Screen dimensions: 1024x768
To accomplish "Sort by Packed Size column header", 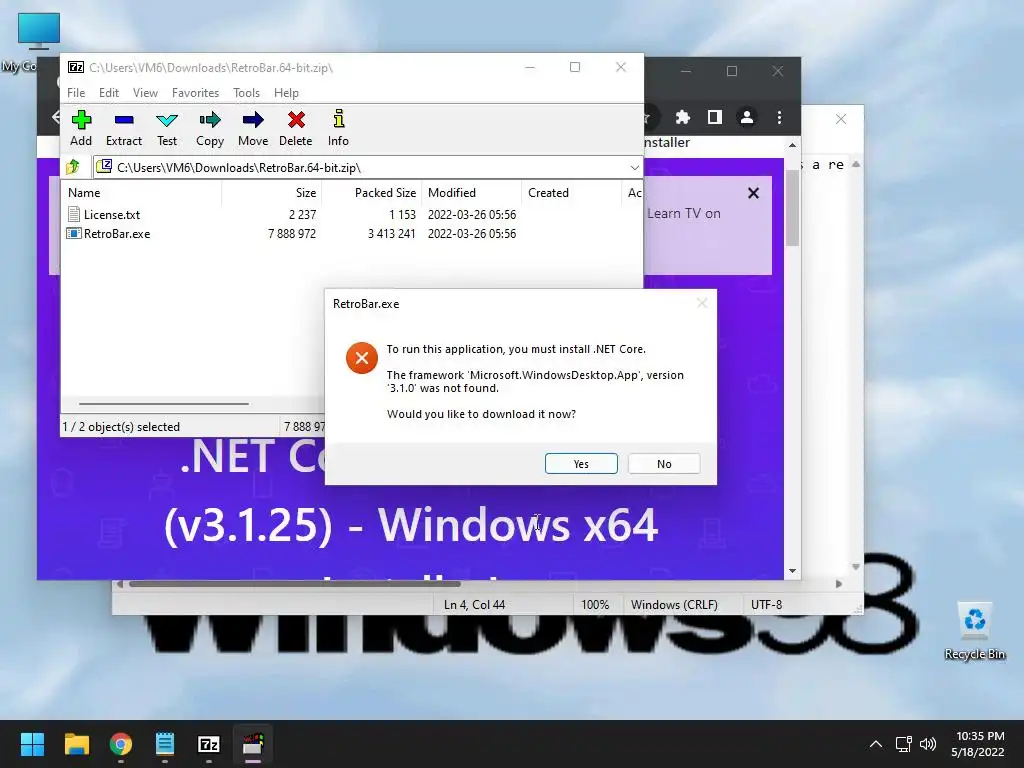I will click(x=372, y=193).
